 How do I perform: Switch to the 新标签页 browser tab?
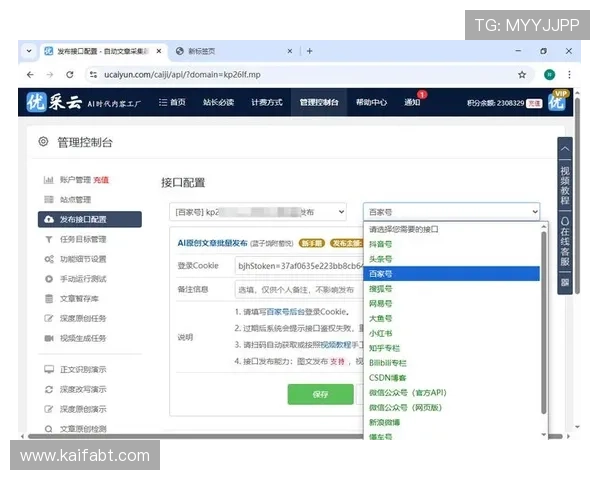[233, 51]
